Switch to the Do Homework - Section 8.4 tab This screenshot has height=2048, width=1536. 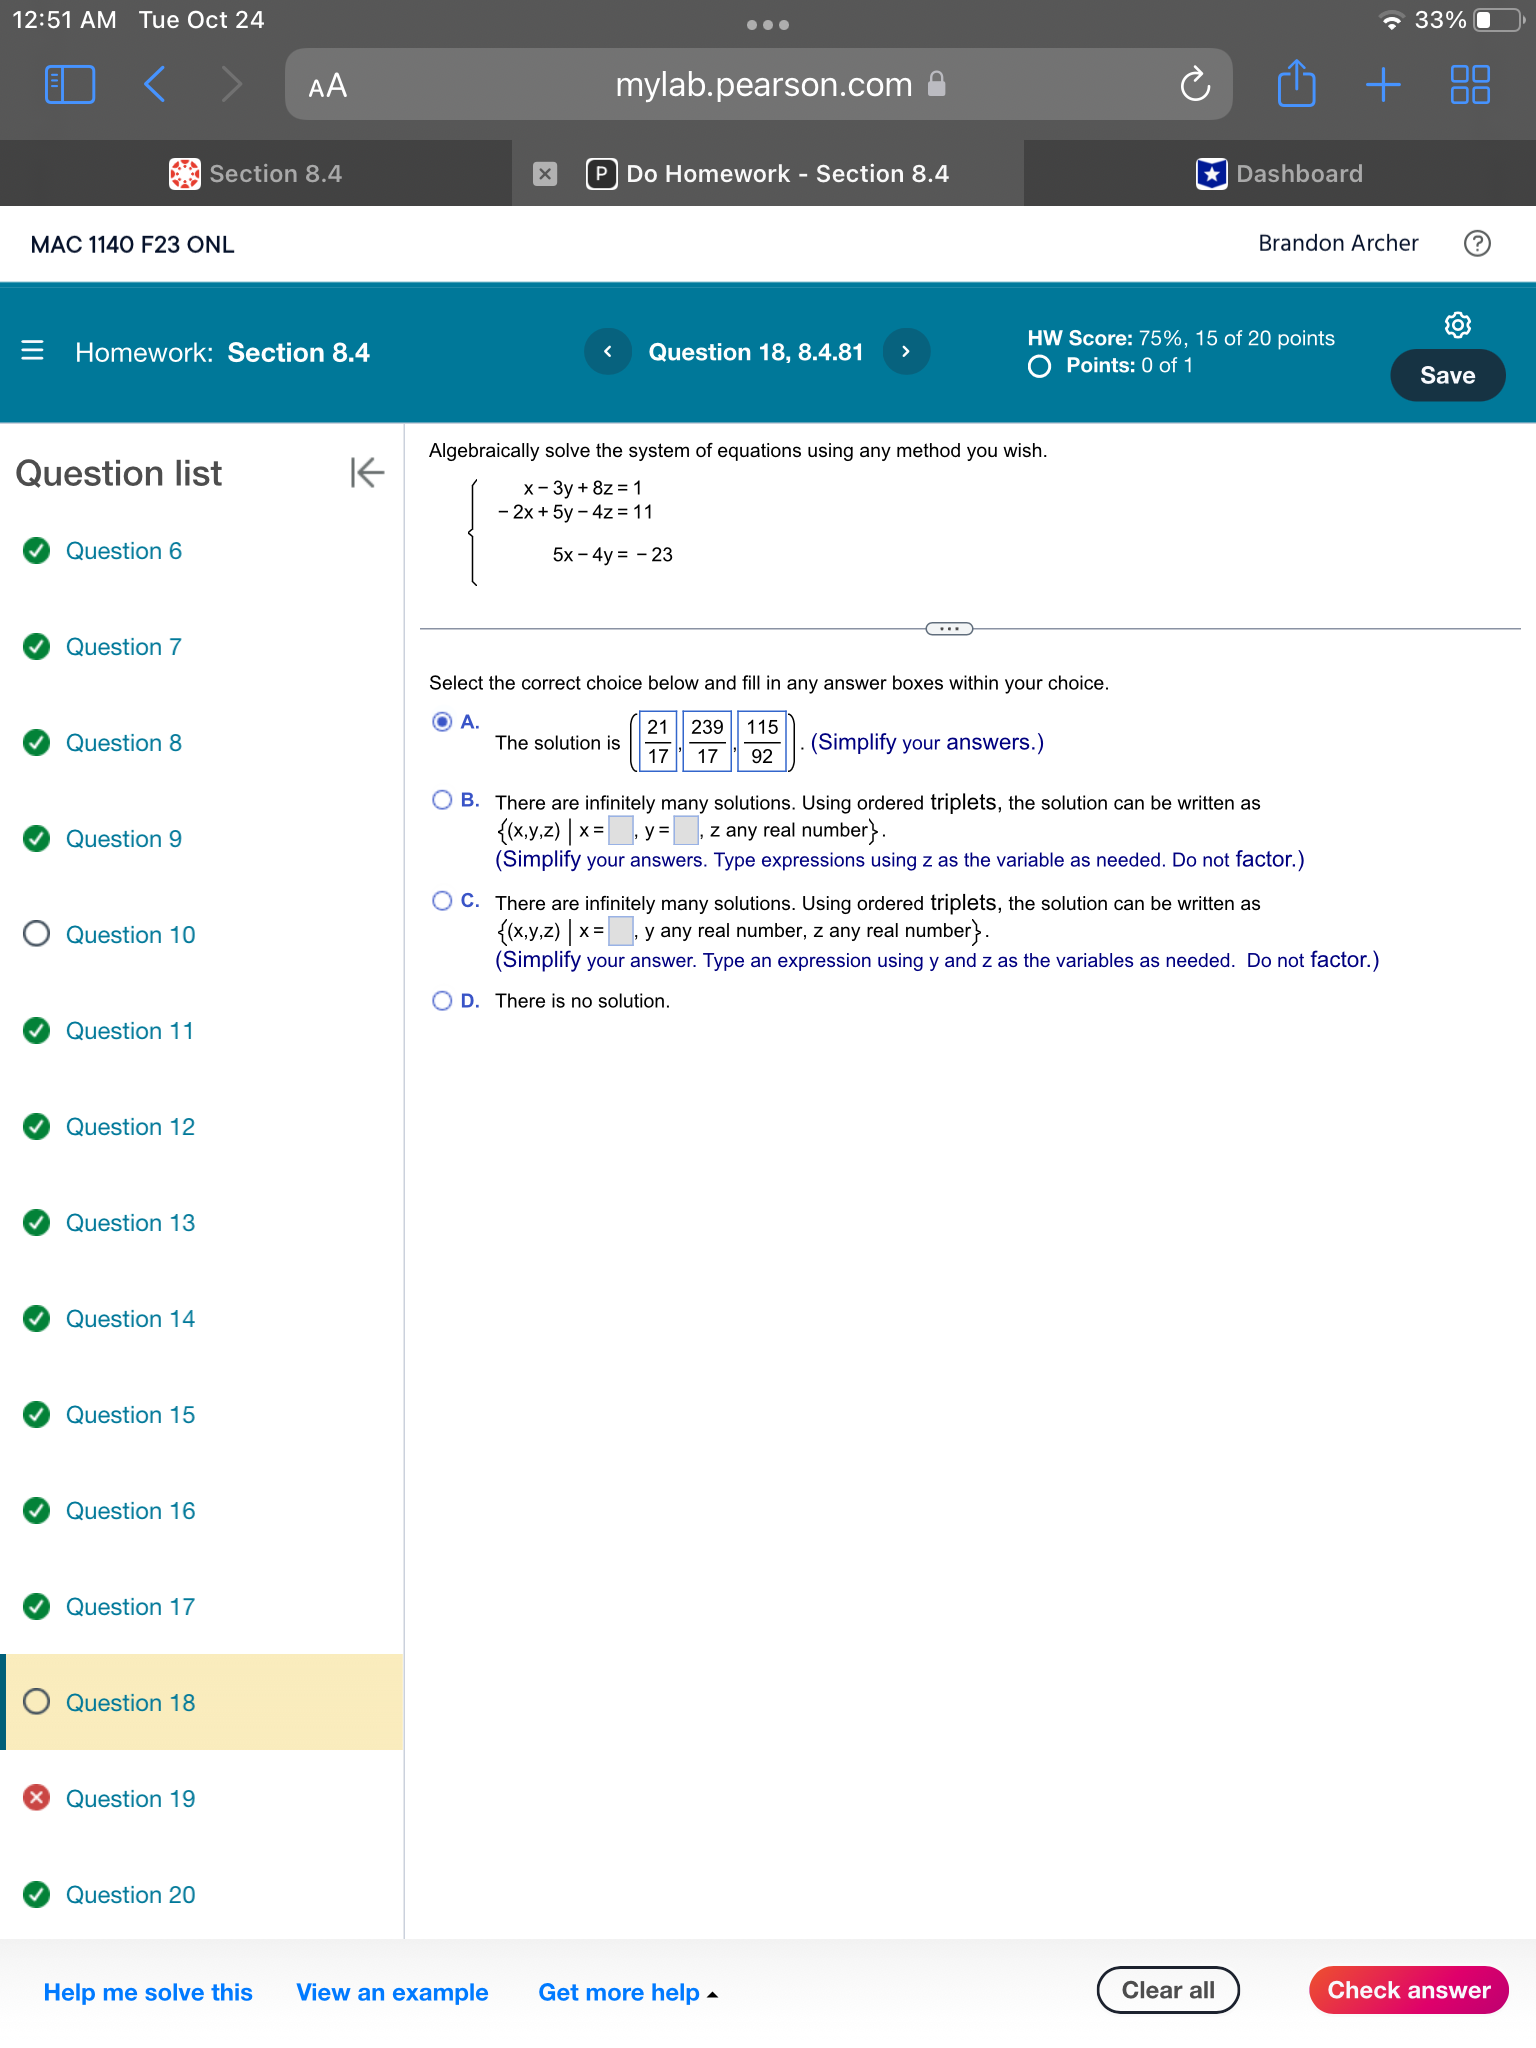[x=768, y=174]
